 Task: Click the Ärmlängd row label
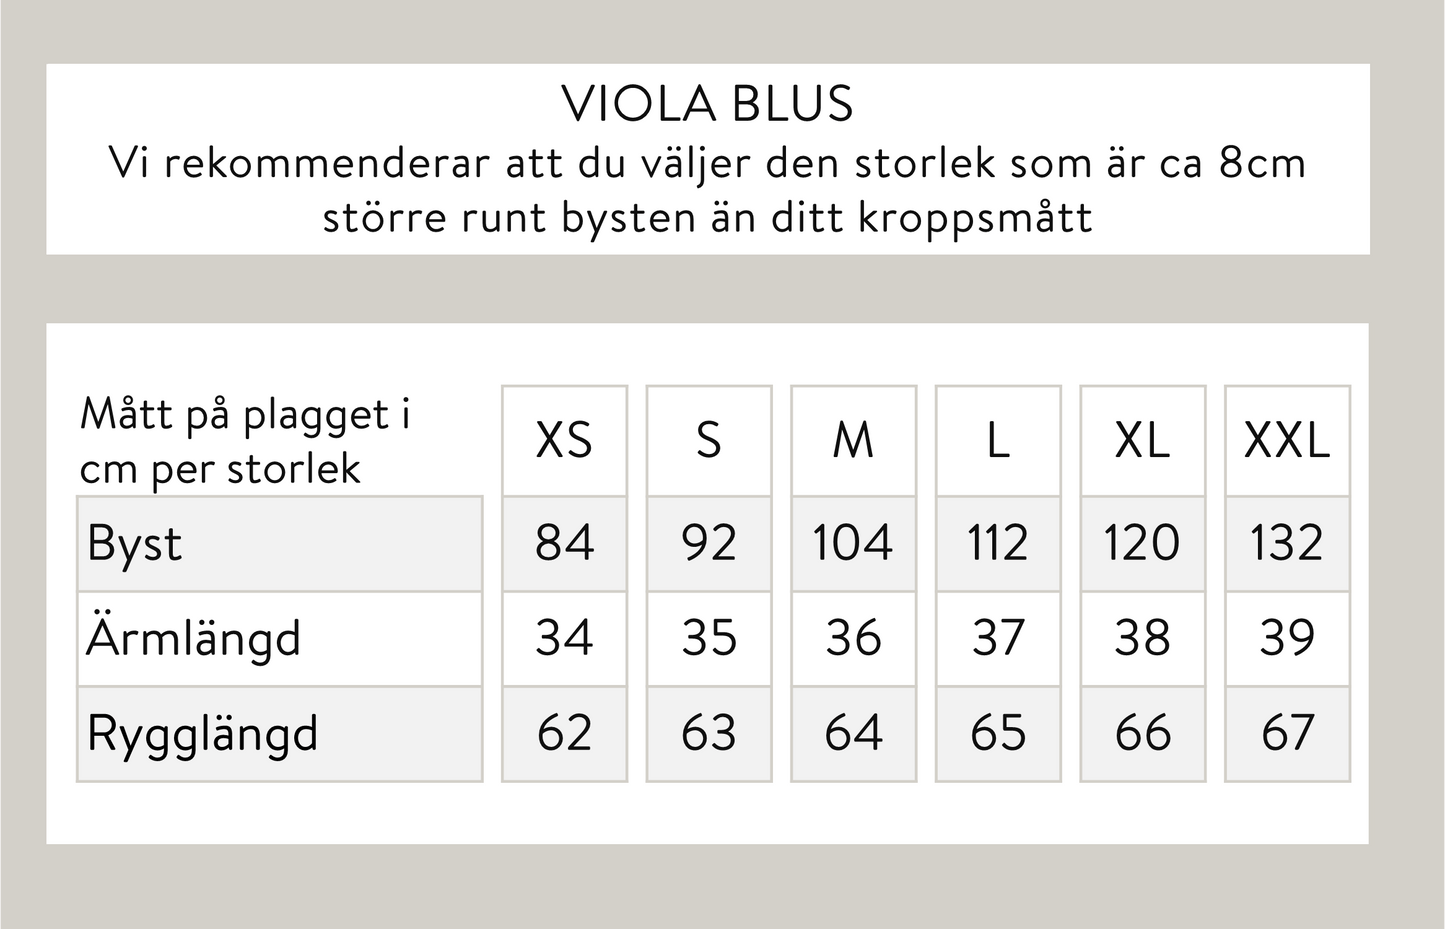pyautogui.click(x=193, y=638)
